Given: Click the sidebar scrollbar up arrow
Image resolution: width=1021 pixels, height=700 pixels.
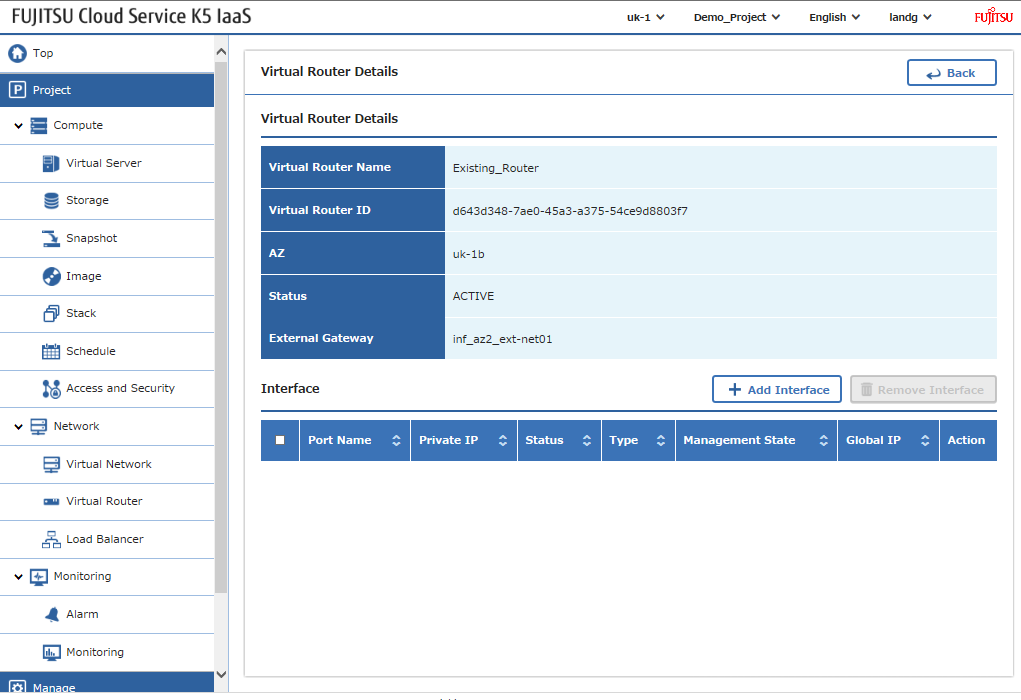Looking at the screenshot, I should [221, 51].
